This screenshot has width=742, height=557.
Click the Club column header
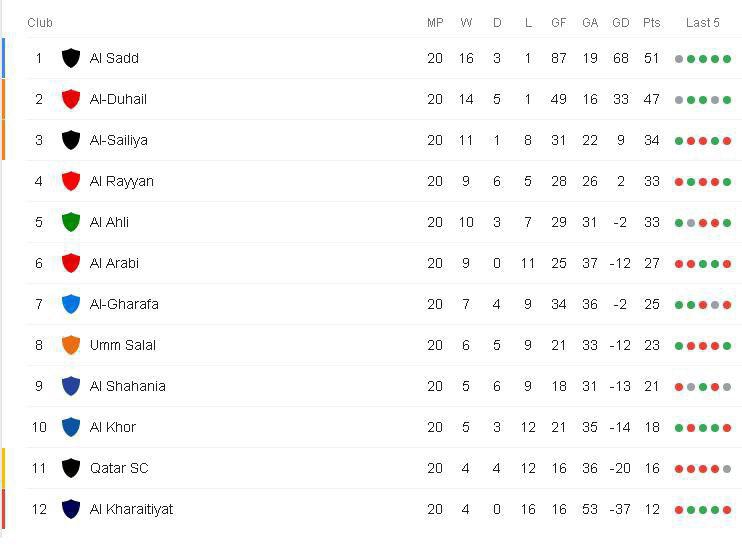pos(40,22)
